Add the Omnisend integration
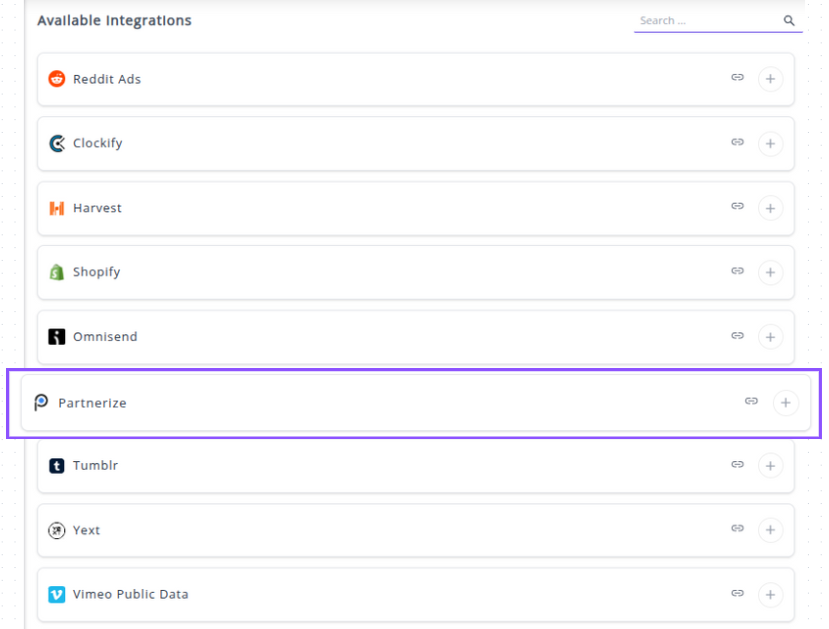829x629 pixels. coord(770,337)
